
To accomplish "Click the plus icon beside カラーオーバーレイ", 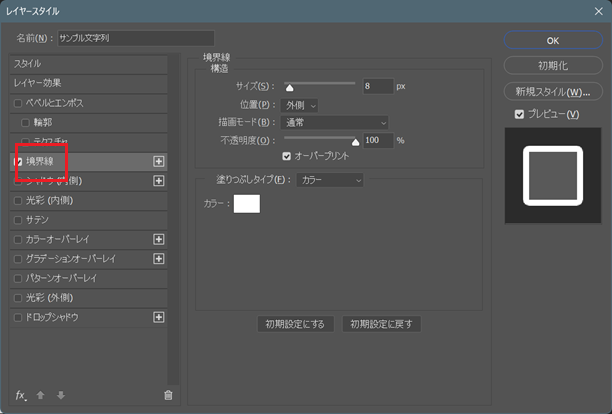I will pos(158,239).
